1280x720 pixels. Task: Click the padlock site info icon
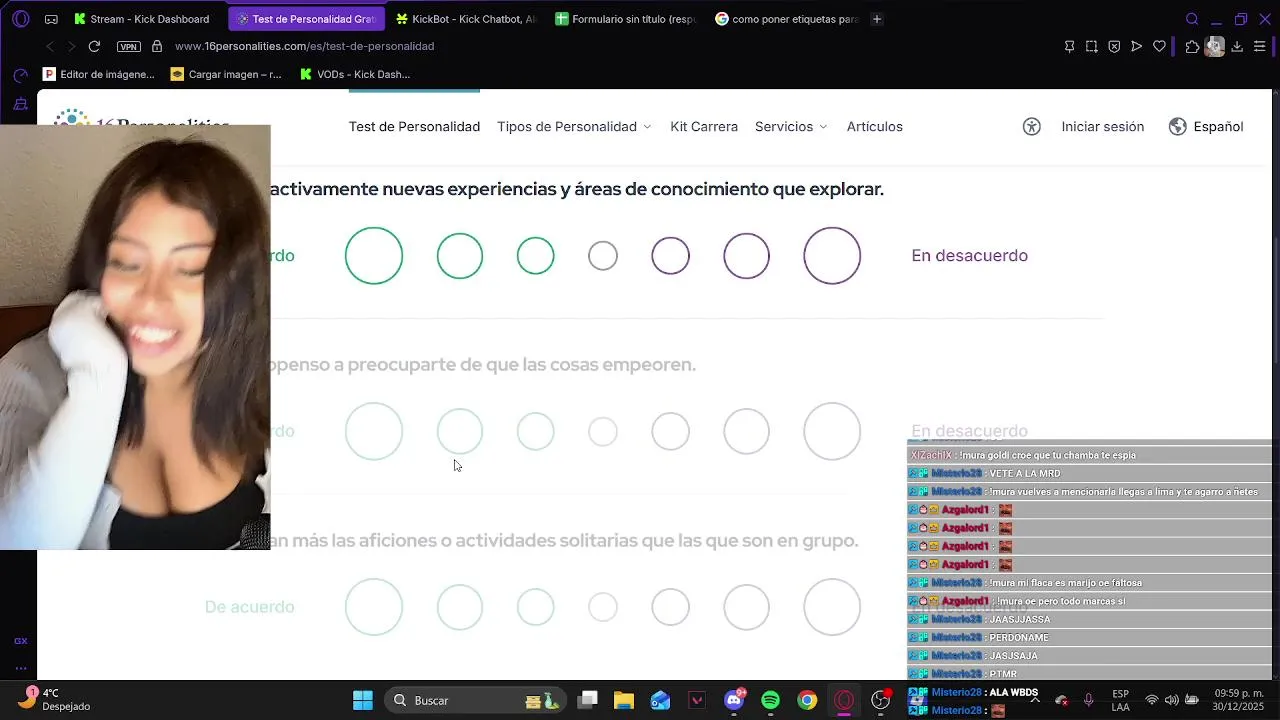point(157,46)
